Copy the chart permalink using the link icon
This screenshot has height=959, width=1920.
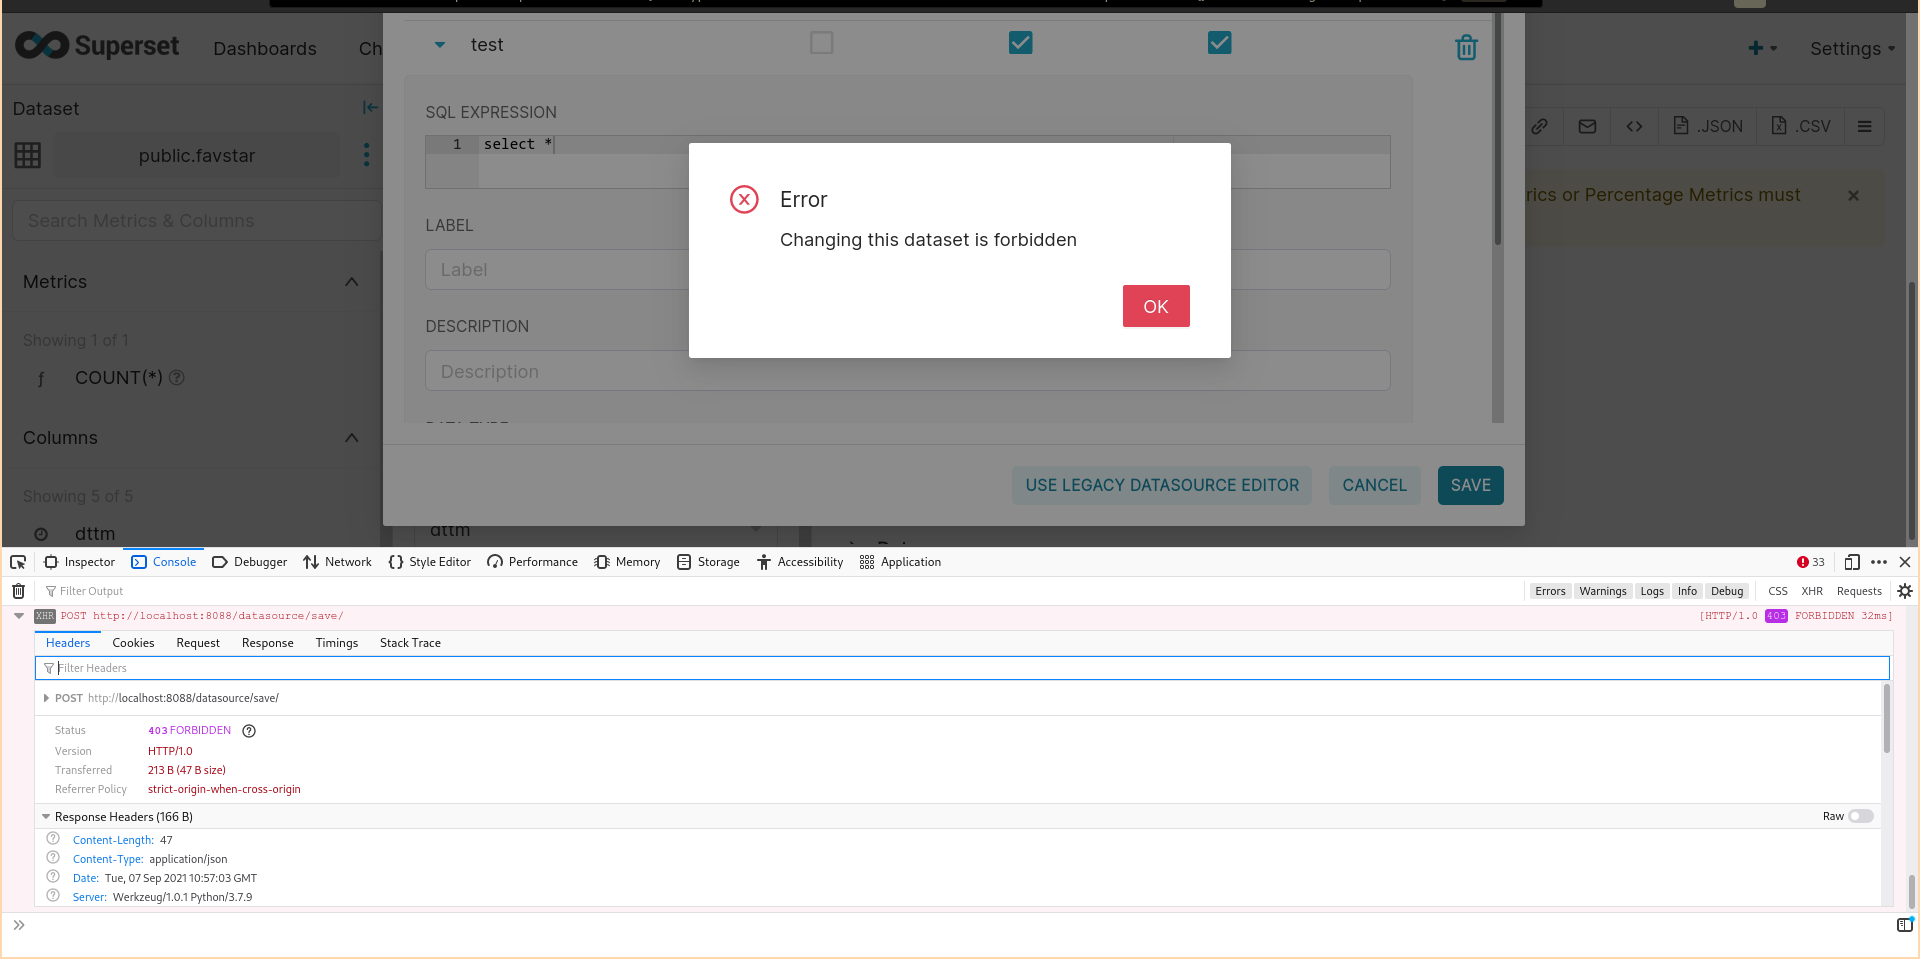pos(1541,126)
